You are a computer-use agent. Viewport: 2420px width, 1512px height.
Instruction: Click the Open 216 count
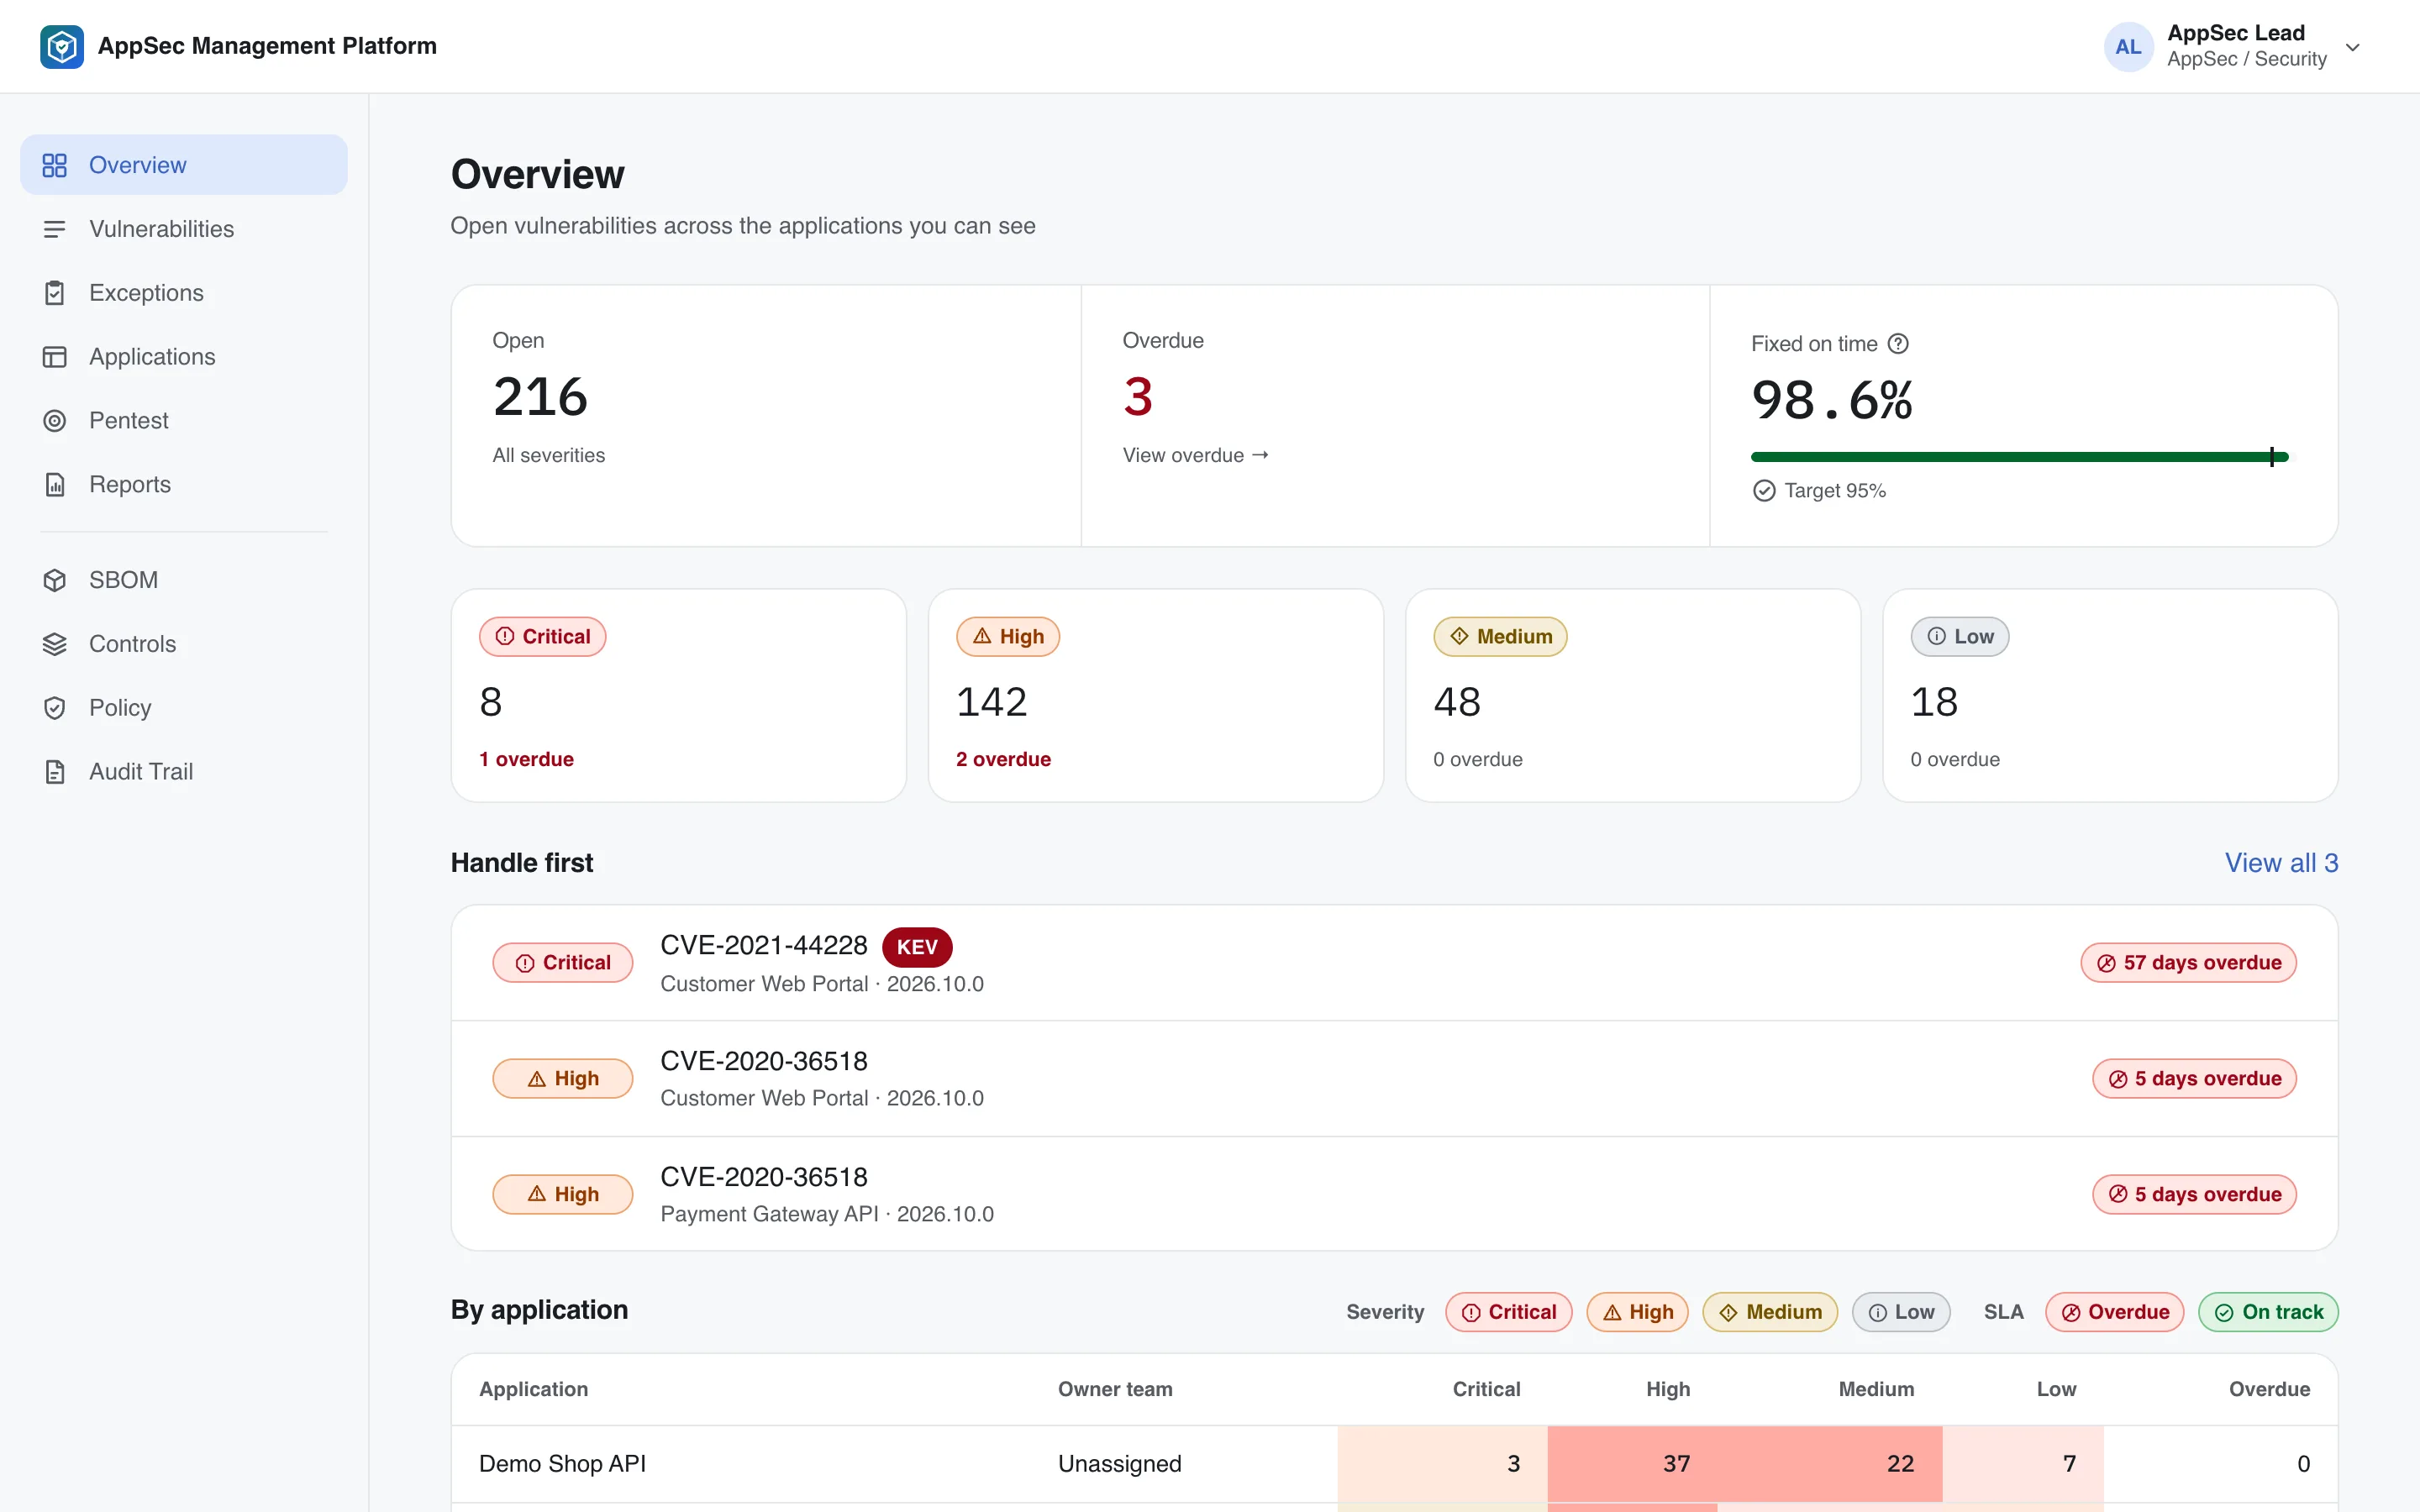tap(540, 397)
